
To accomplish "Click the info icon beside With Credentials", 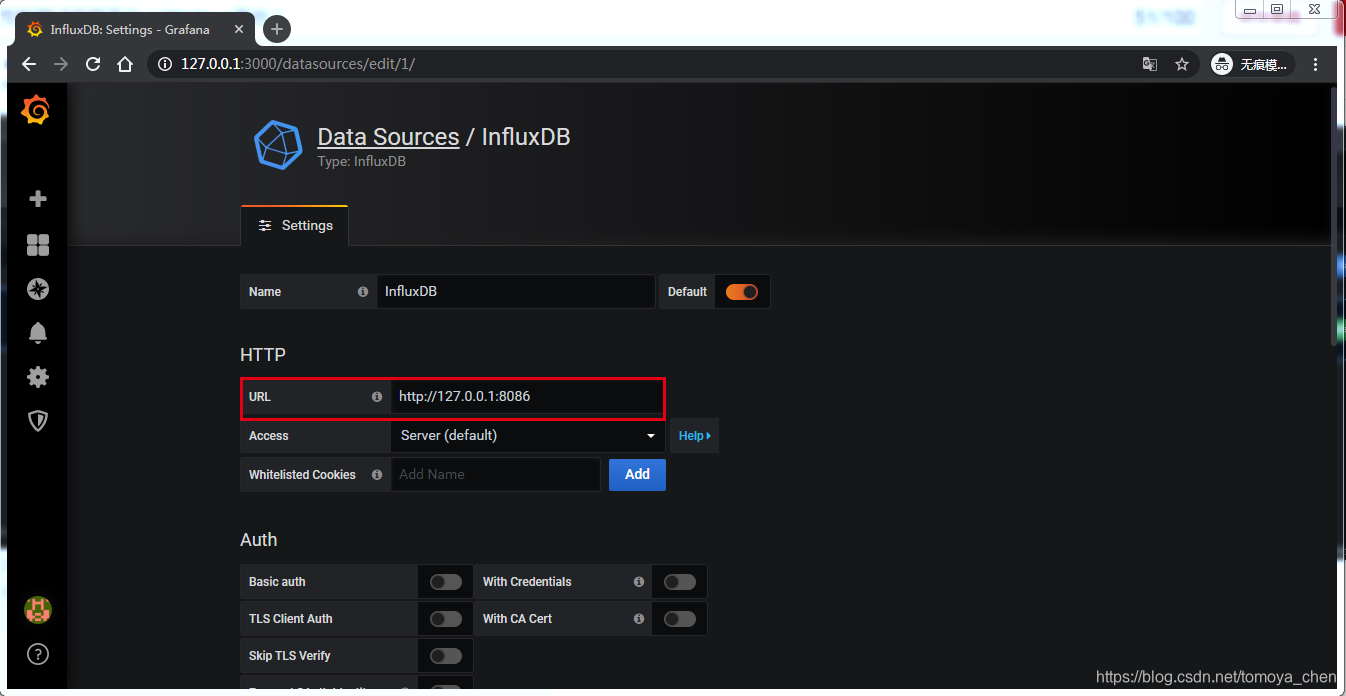I will (x=638, y=582).
